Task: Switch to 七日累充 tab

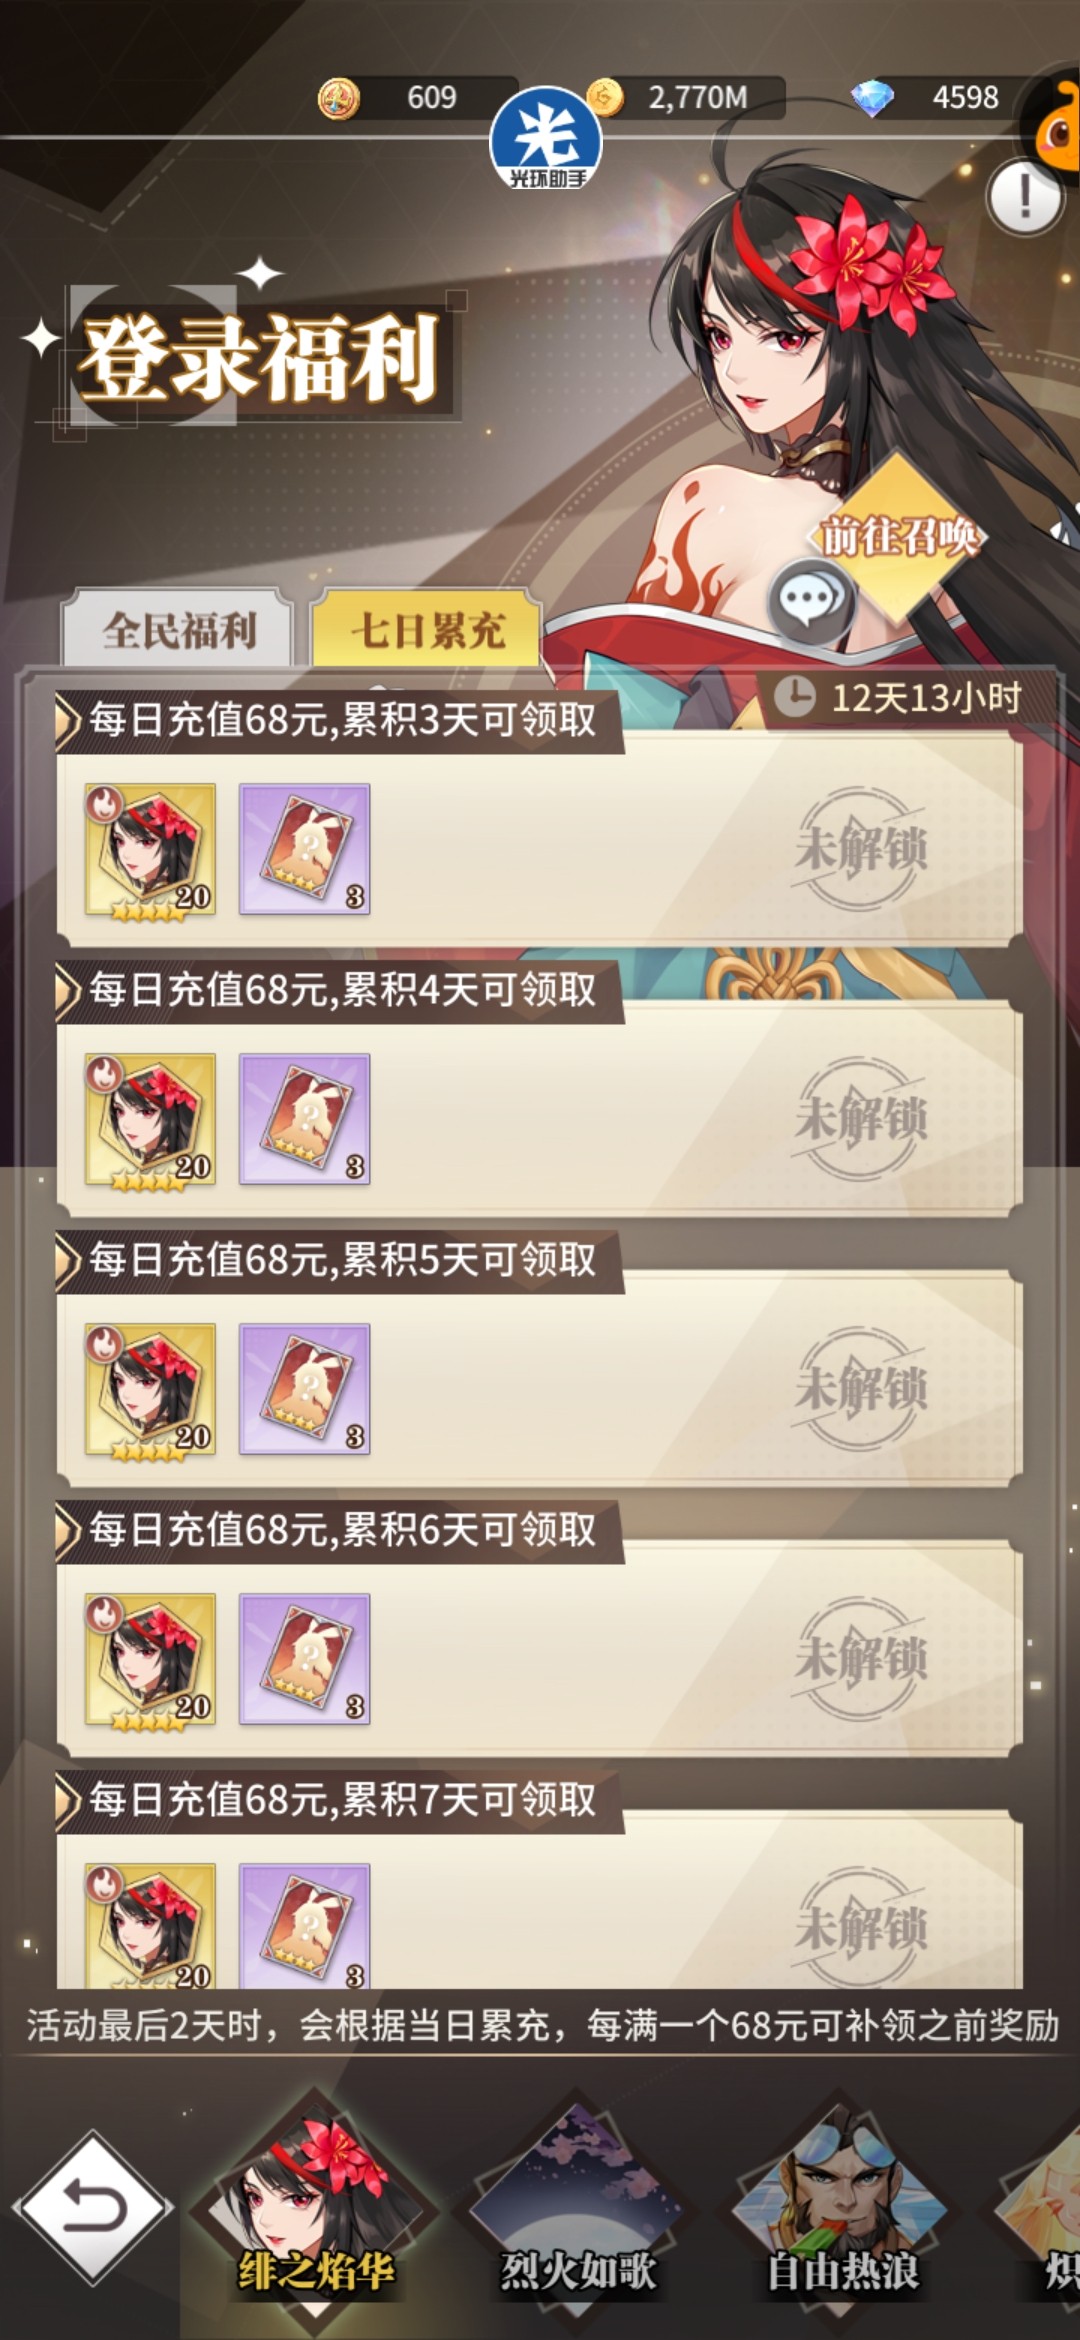Action: pos(427,630)
